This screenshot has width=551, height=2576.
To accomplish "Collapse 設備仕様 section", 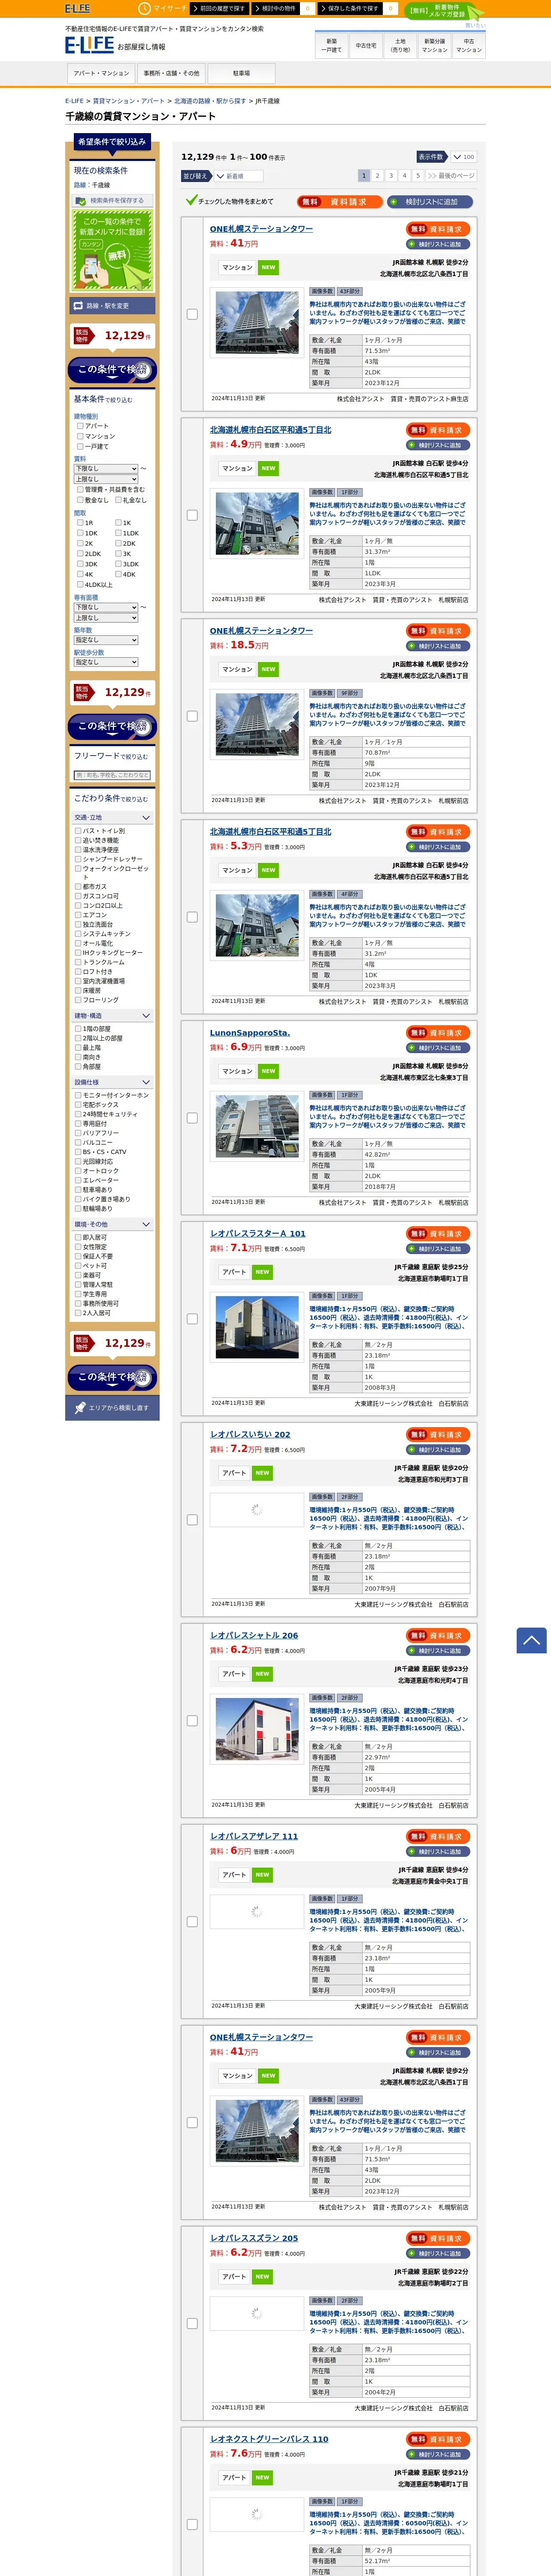I will point(112,1082).
